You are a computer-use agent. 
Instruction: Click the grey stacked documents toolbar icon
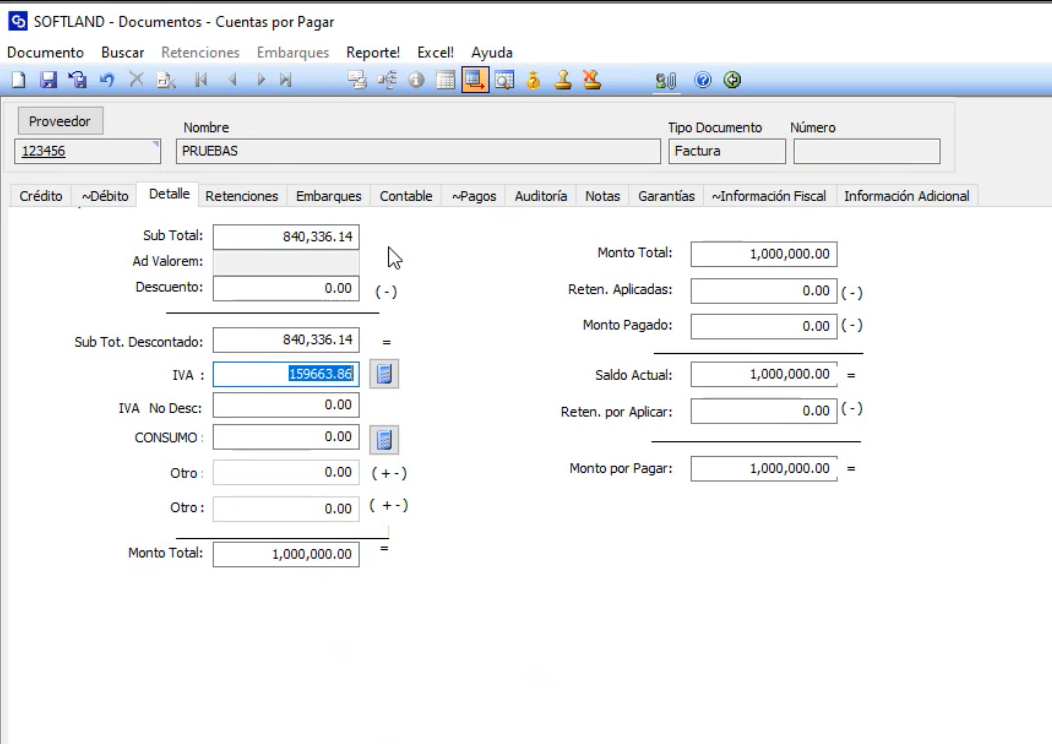pos(357,81)
